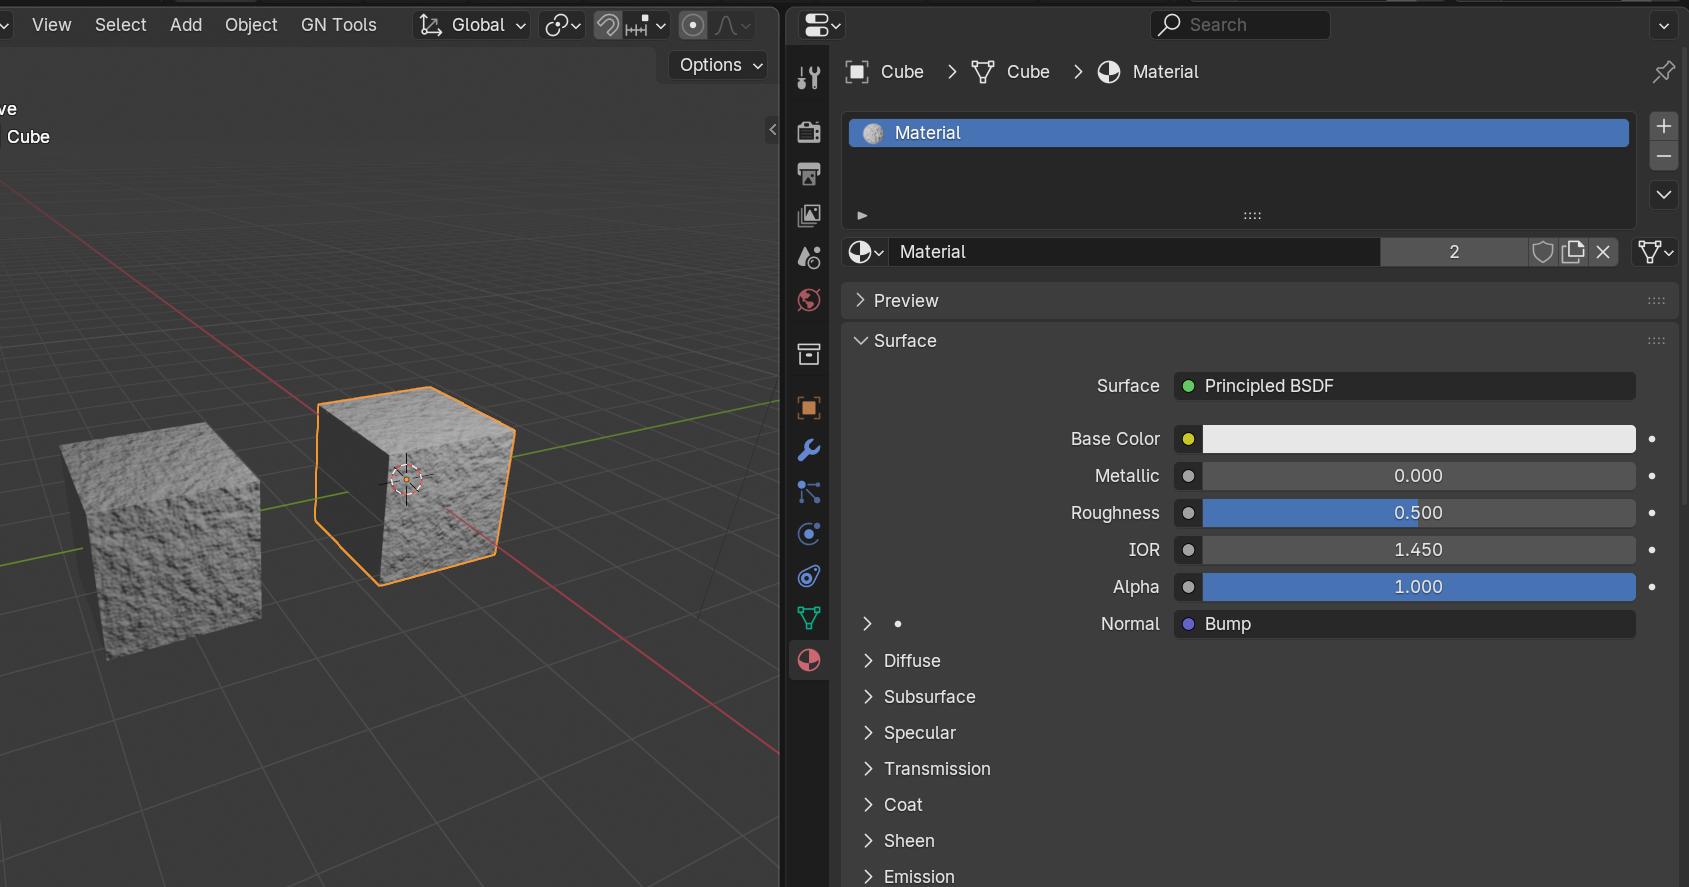Viewport: 1689px width, 887px height.
Task: Open the Modifiers properties tab
Action: coord(809,450)
